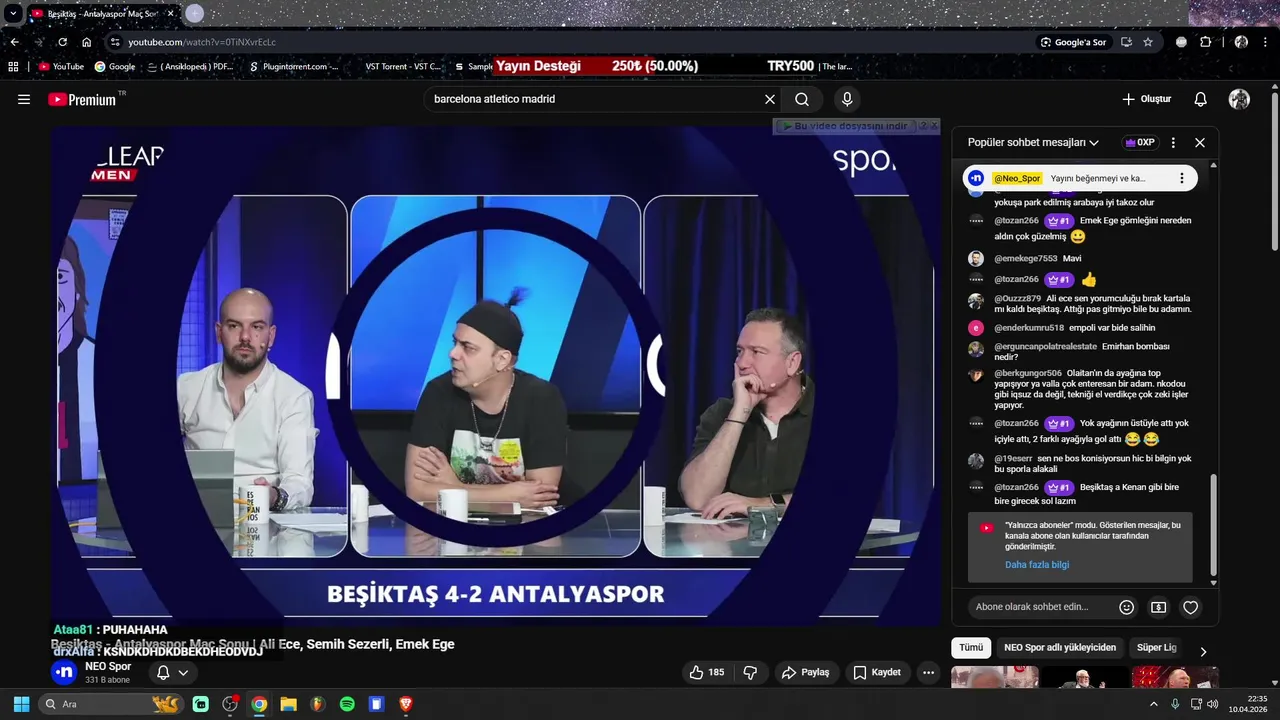Image resolution: width=1280 pixels, height=720 pixels.
Task: Click Oluştur create button
Action: (x=1146, y=99)
